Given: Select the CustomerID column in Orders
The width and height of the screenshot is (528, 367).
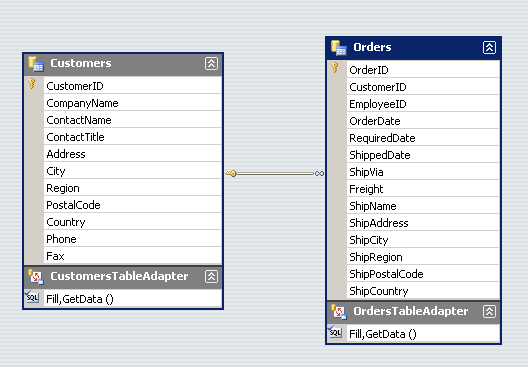Looking at the screenshot, I should (x=423, y=87).
